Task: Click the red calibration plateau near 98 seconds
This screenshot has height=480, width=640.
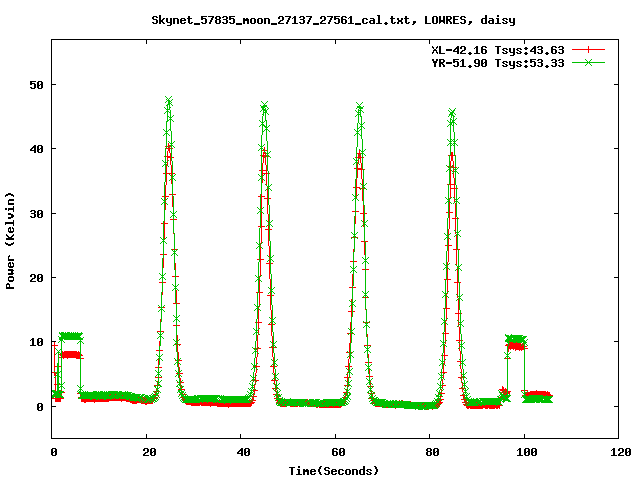Action: pyautogui.click(x=516, y=347)
